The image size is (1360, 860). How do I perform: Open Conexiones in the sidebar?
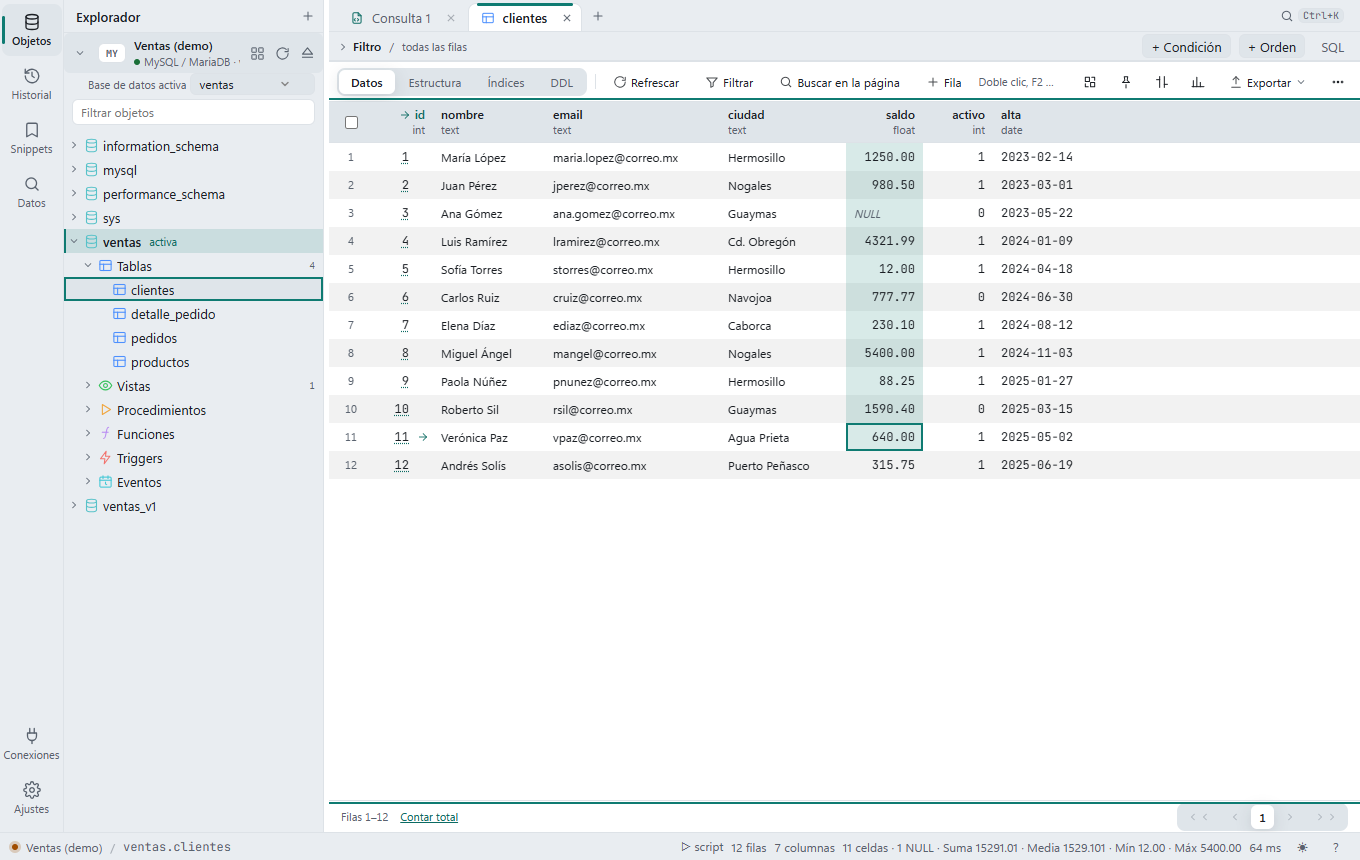(31, 744)
